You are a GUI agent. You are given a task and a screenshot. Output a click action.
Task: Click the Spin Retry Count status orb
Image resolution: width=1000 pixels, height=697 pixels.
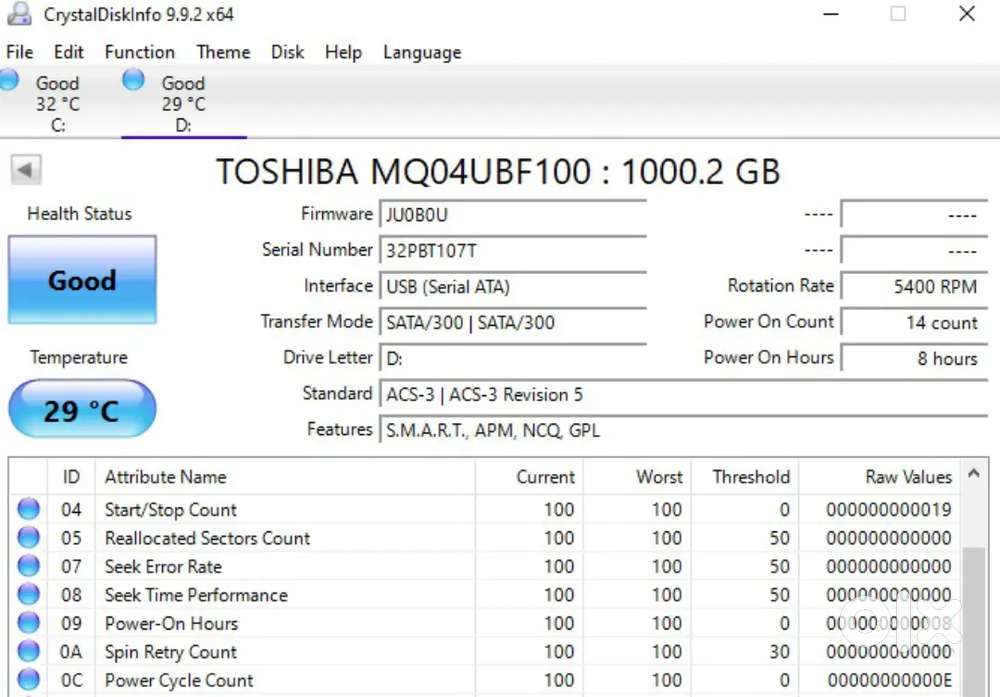(28, 651)
